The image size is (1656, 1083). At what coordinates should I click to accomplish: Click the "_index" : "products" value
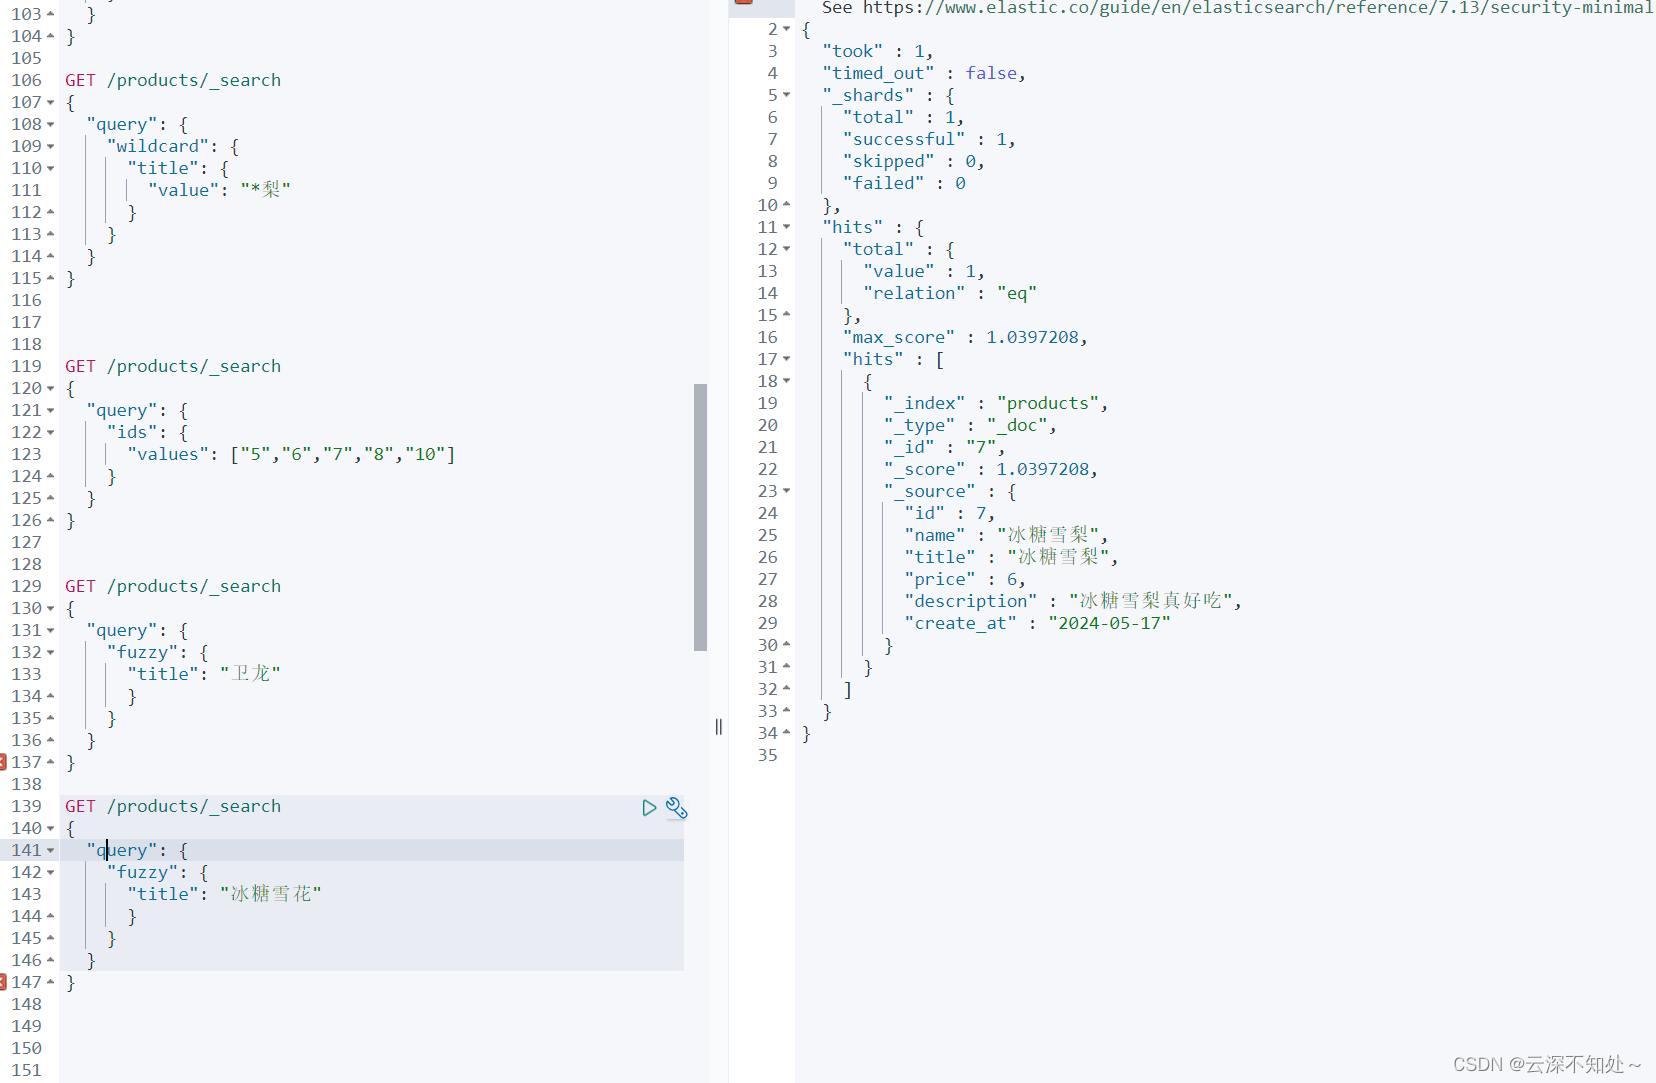click(x=1048, y=403)
